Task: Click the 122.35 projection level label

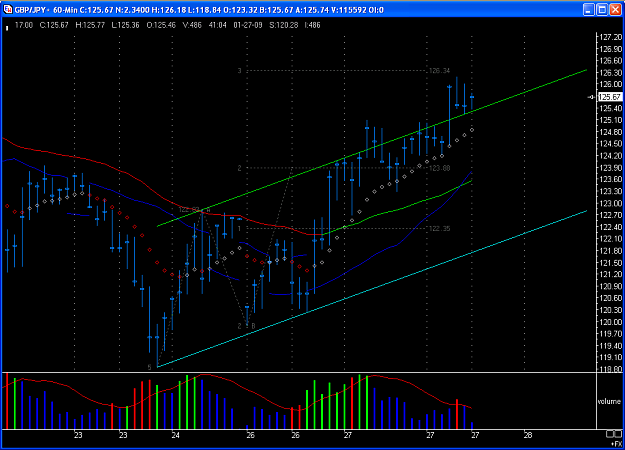Action: (x=440, y=229)
